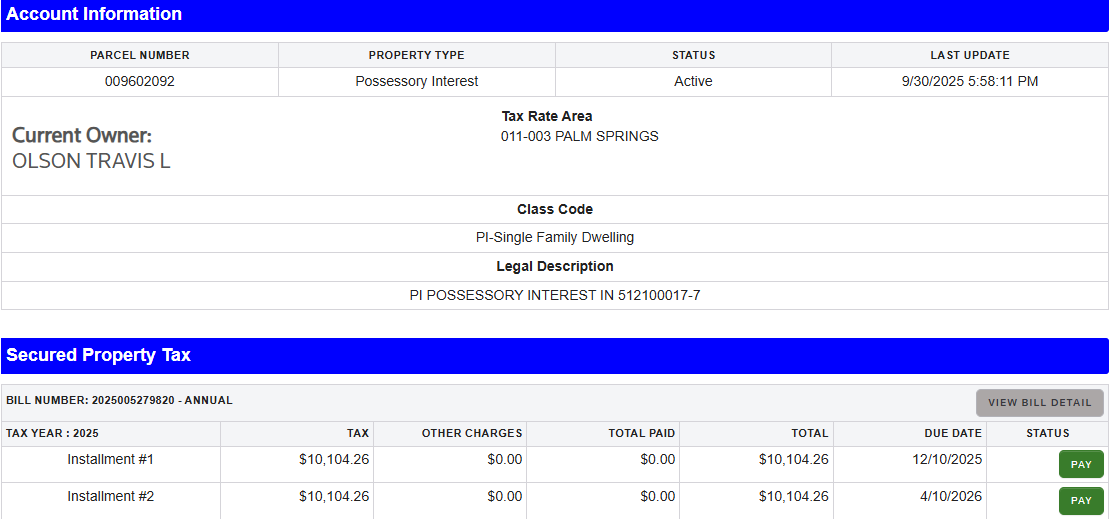Screen dimensions: 1110x519
Task: Click the Tax Year : 2025 label
Action: [52, 434]
